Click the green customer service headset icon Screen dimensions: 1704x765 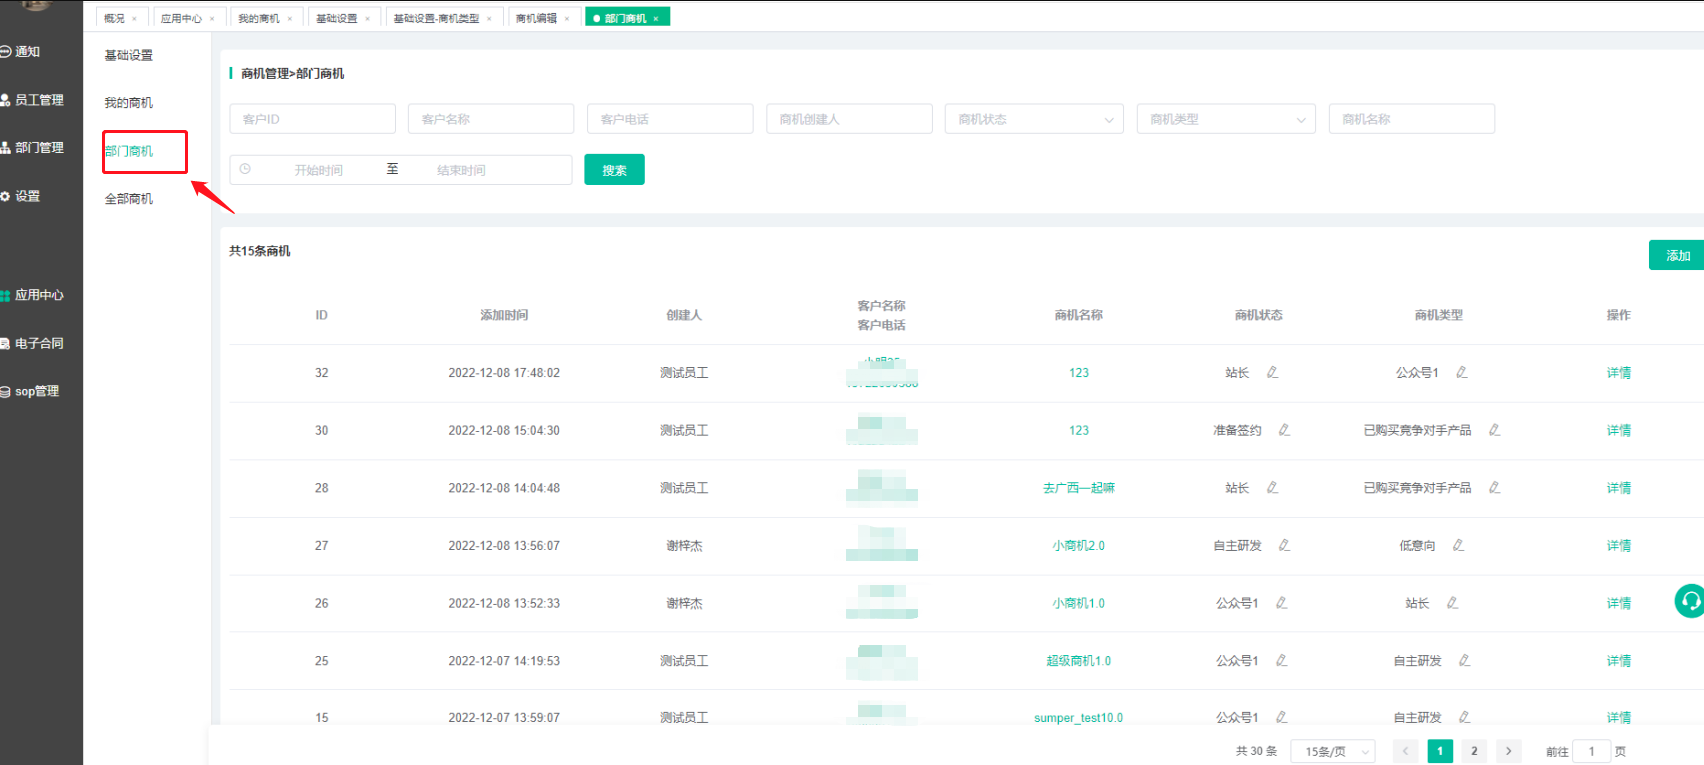pos(1689,601)
